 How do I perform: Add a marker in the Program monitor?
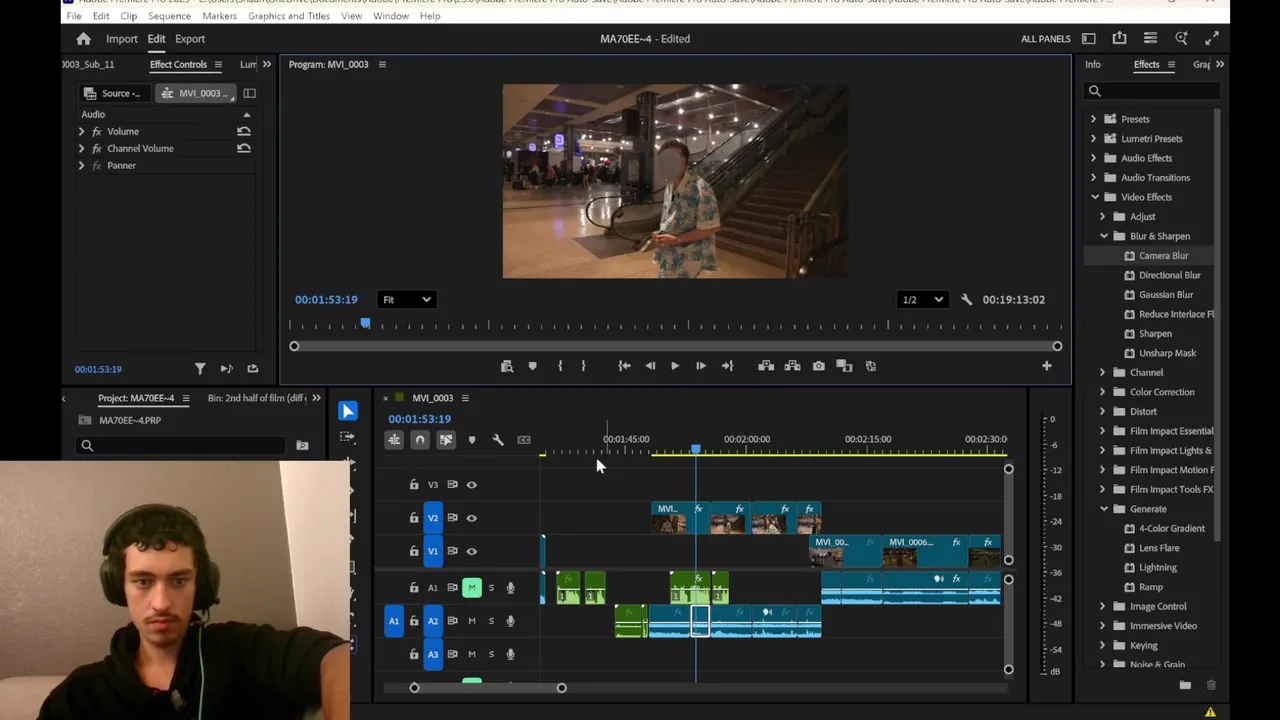tap(532, 366)
